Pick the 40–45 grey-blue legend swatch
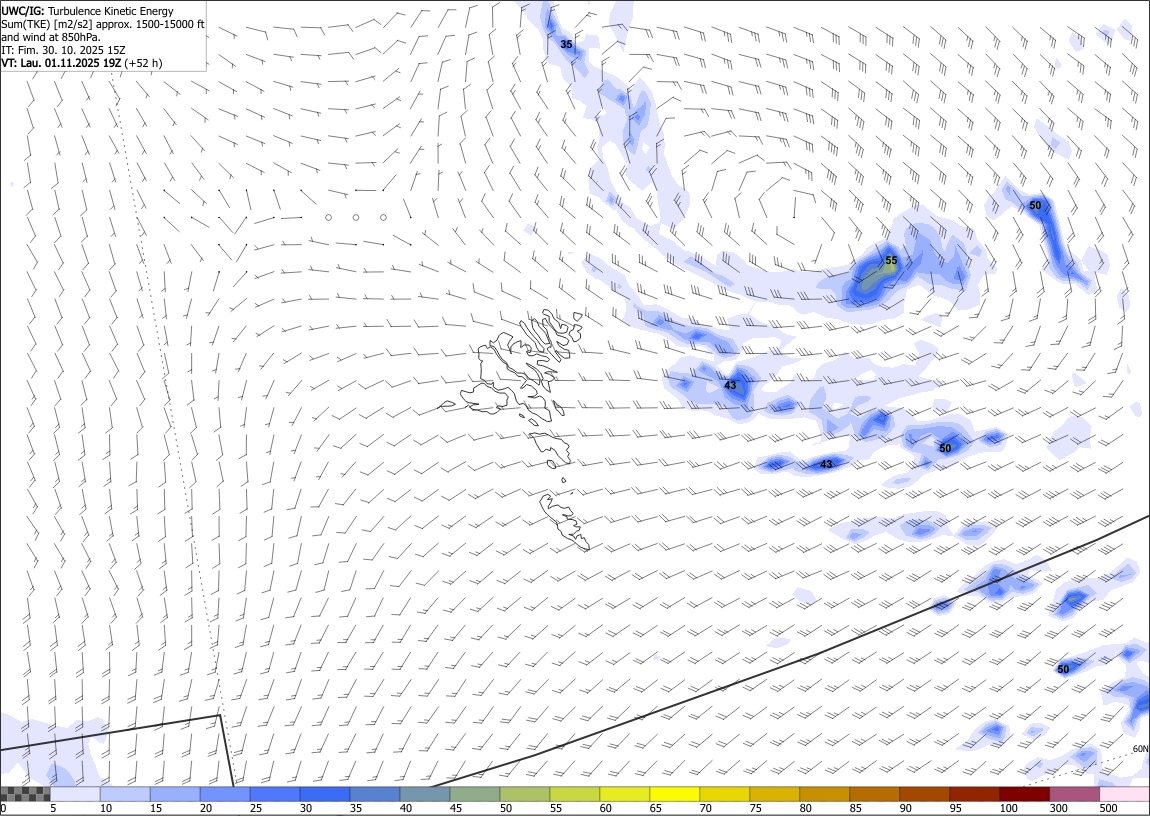Viewport: 1150px width, 816px height. [425, 794]
